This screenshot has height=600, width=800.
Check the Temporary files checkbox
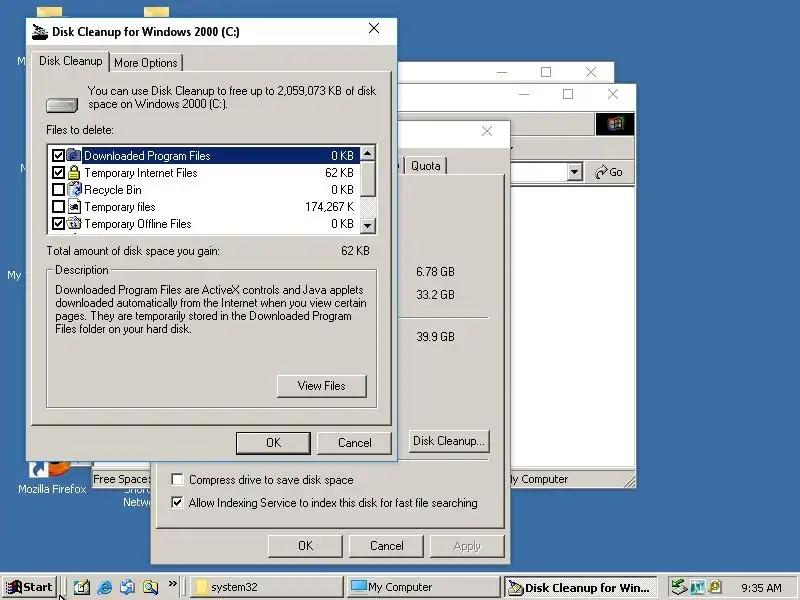pyautogui.click(x=58, y=207)
